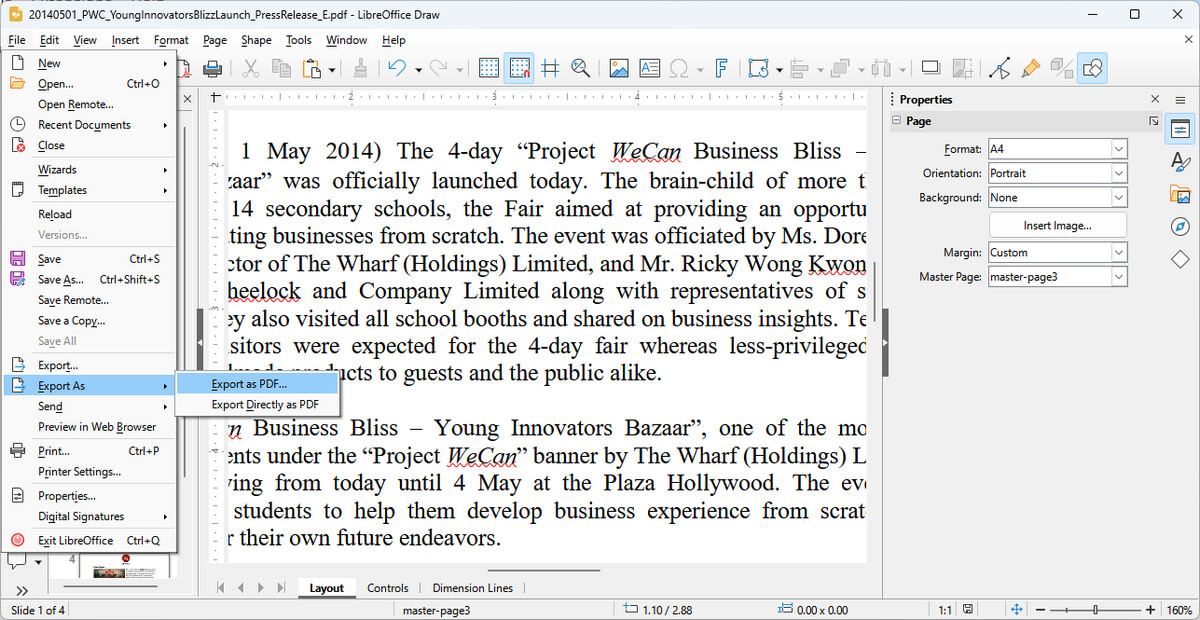The width and height of the screenshot is (1200, 620).
Task: Toggle the Helplines While Moving option
Action: coord(550,67)
